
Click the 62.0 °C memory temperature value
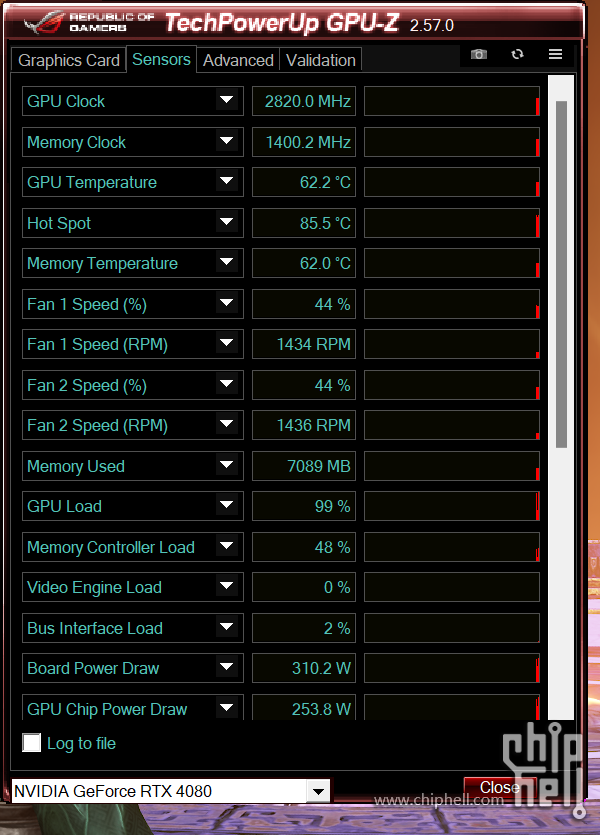(304, 263)
